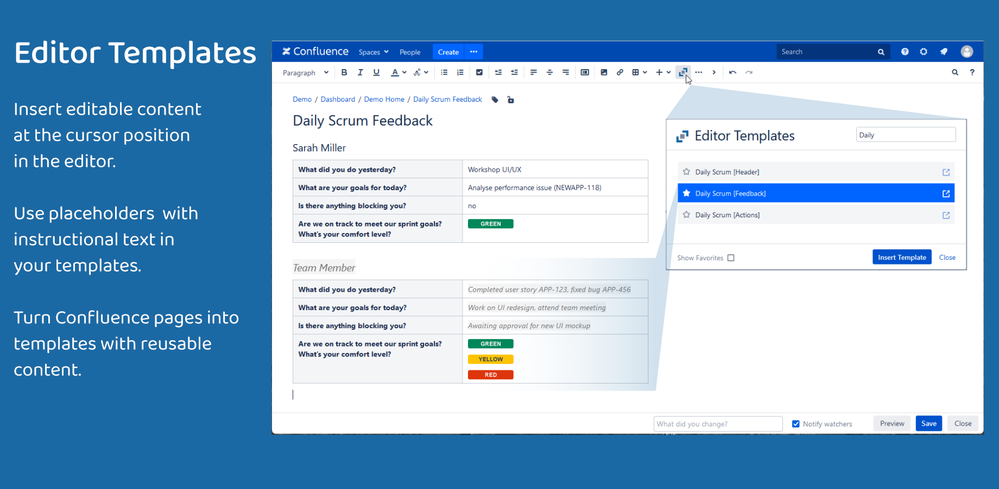Insert a bullet list

coord(444,73)
